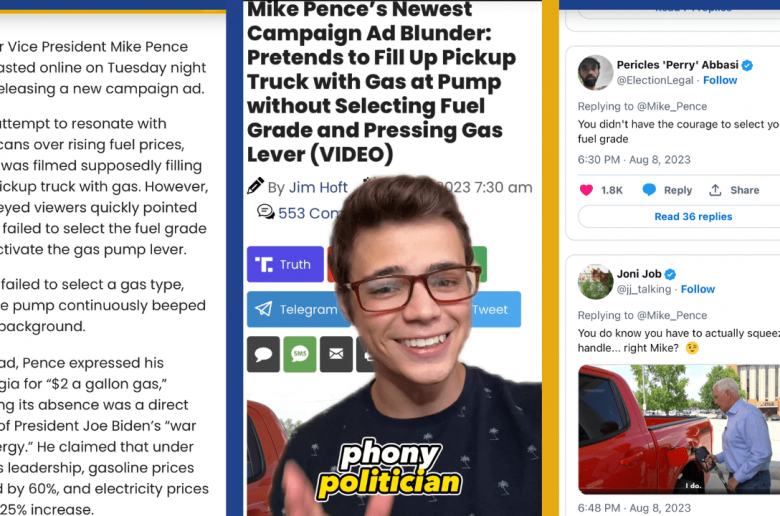Open Pericles 'Perry' Abbasi profile avatar
This screenshot has width=780, height=516.
(x=595, y=73)
